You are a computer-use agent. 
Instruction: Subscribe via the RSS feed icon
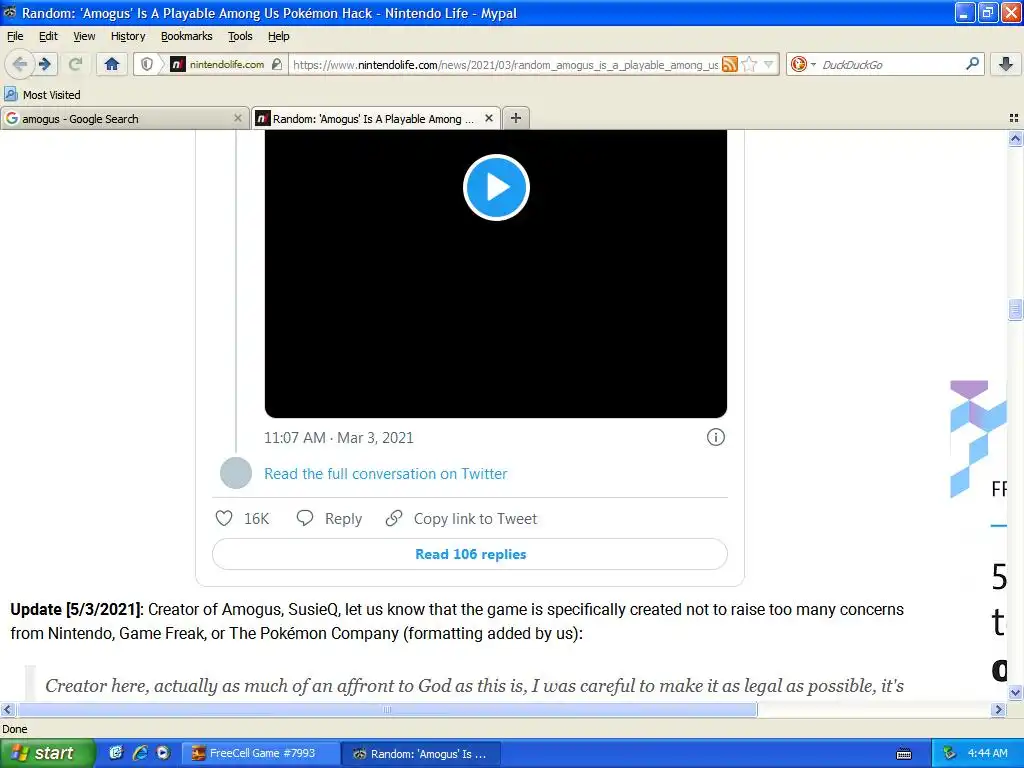[729, 64]
